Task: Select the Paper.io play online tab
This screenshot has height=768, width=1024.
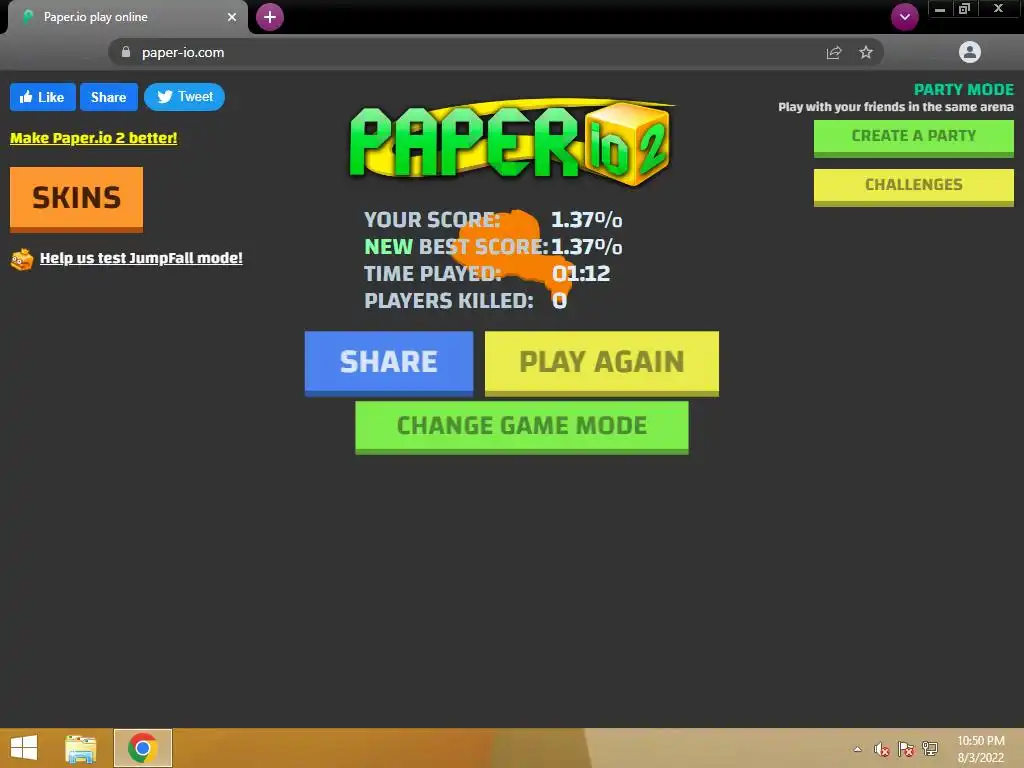Action: [127, 17]
